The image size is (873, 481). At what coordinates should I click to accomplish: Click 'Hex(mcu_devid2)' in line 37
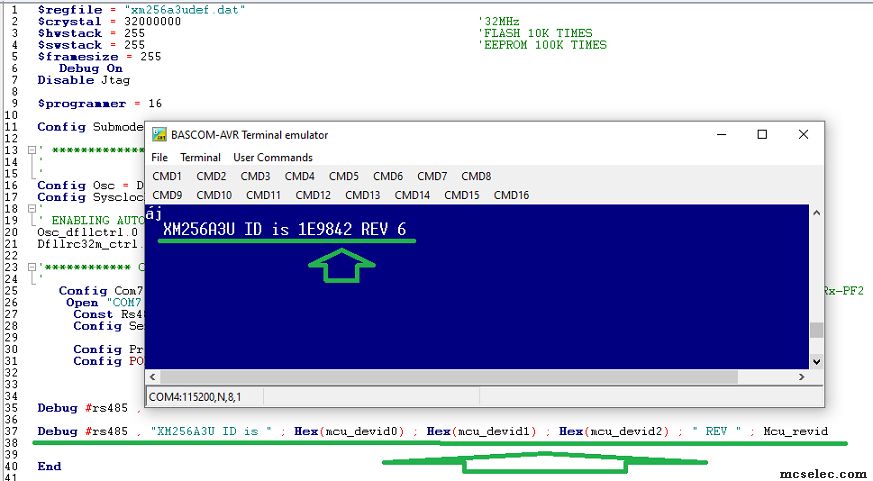tap(614, 431)
